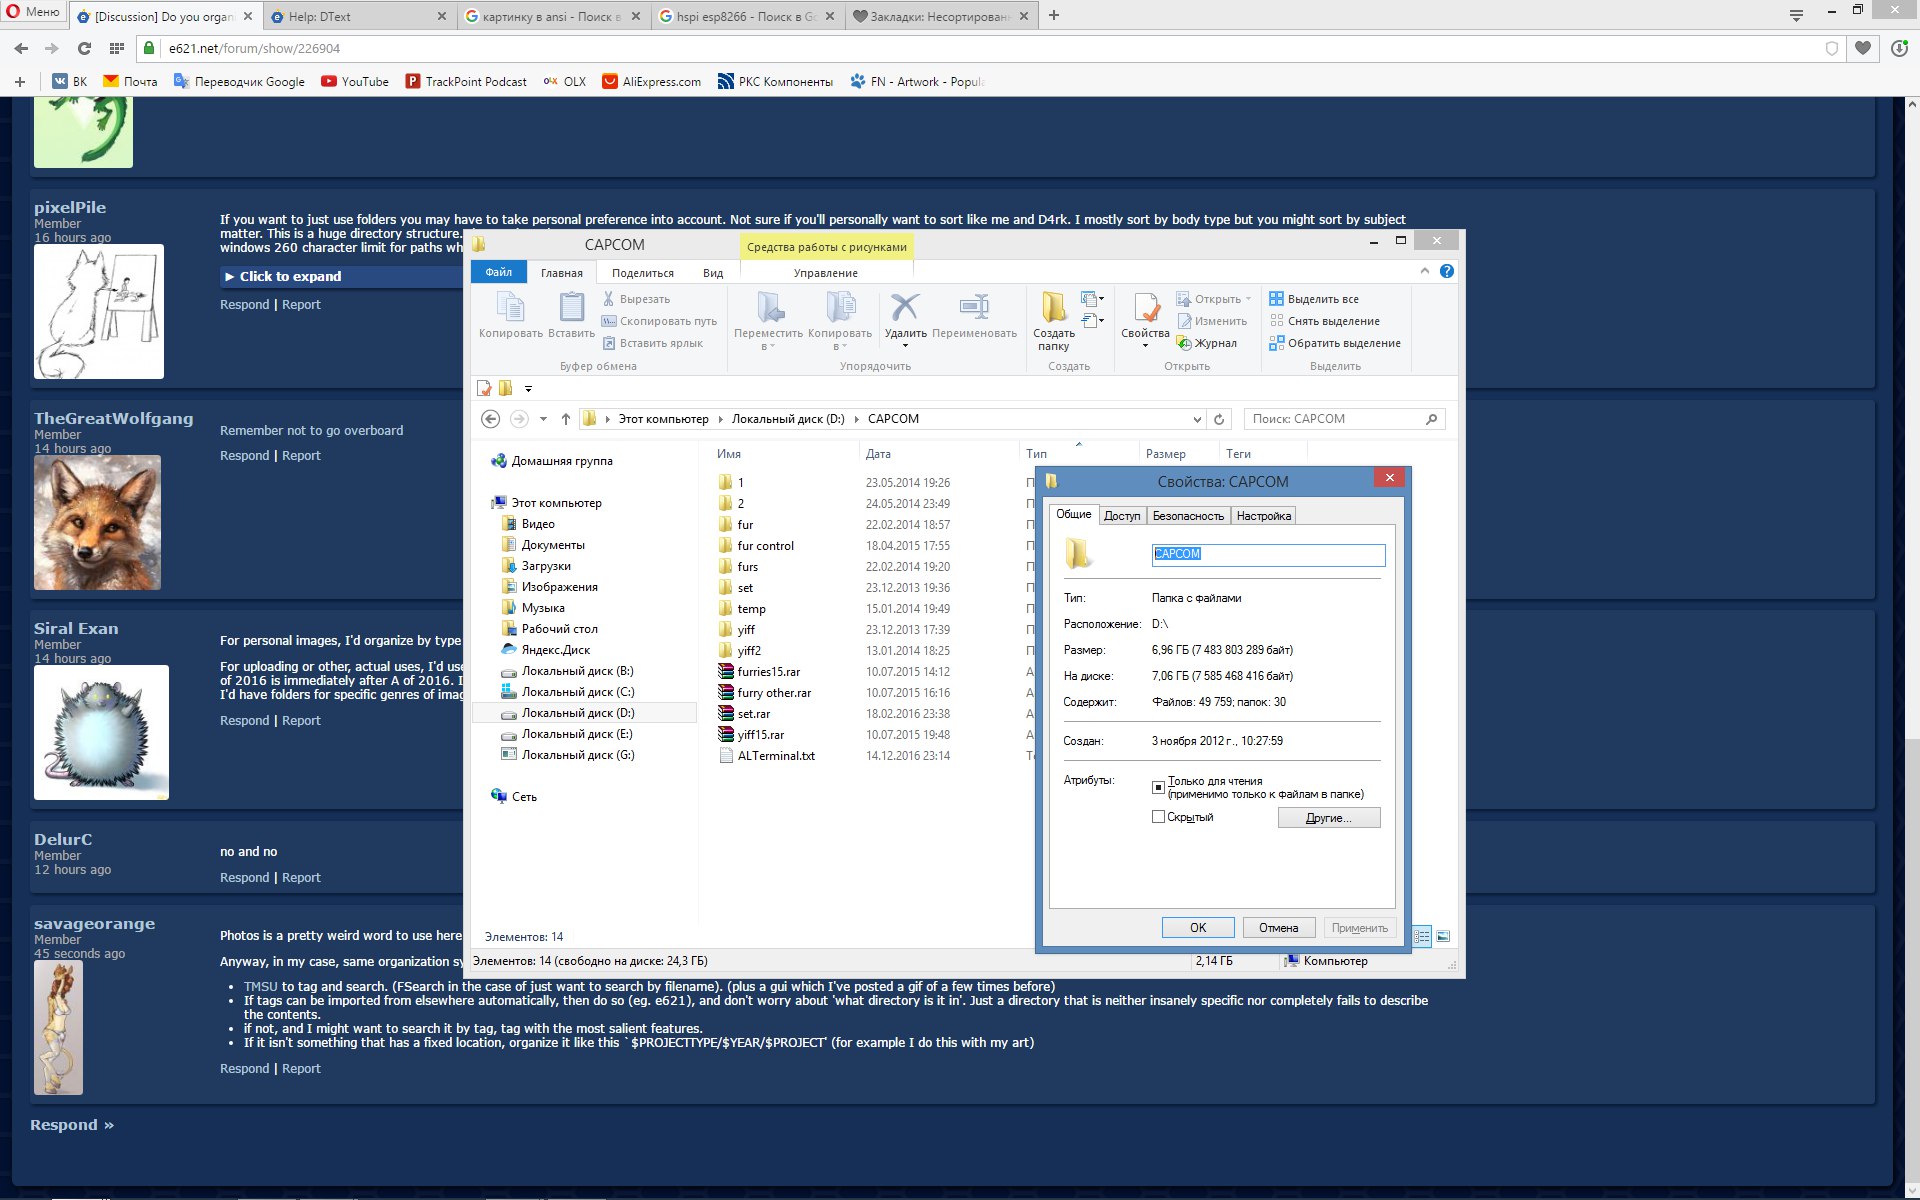Click chevron after Этот компьютер in path
The image size is (1920, 1200).
720,419
